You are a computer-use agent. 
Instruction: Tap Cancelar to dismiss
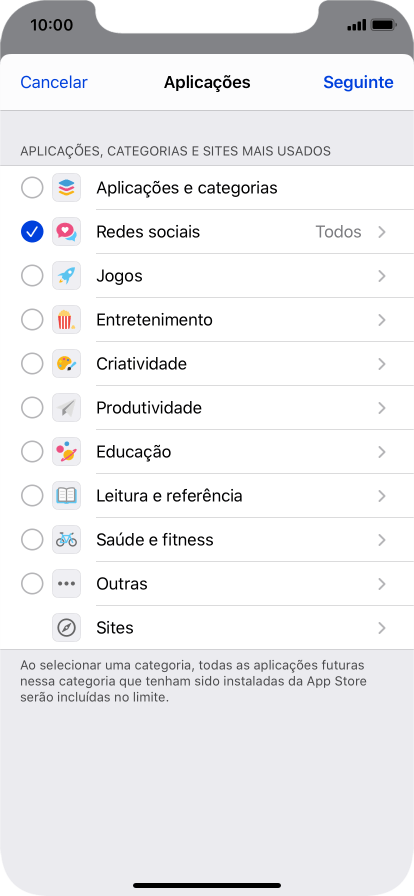click(54, 82)
